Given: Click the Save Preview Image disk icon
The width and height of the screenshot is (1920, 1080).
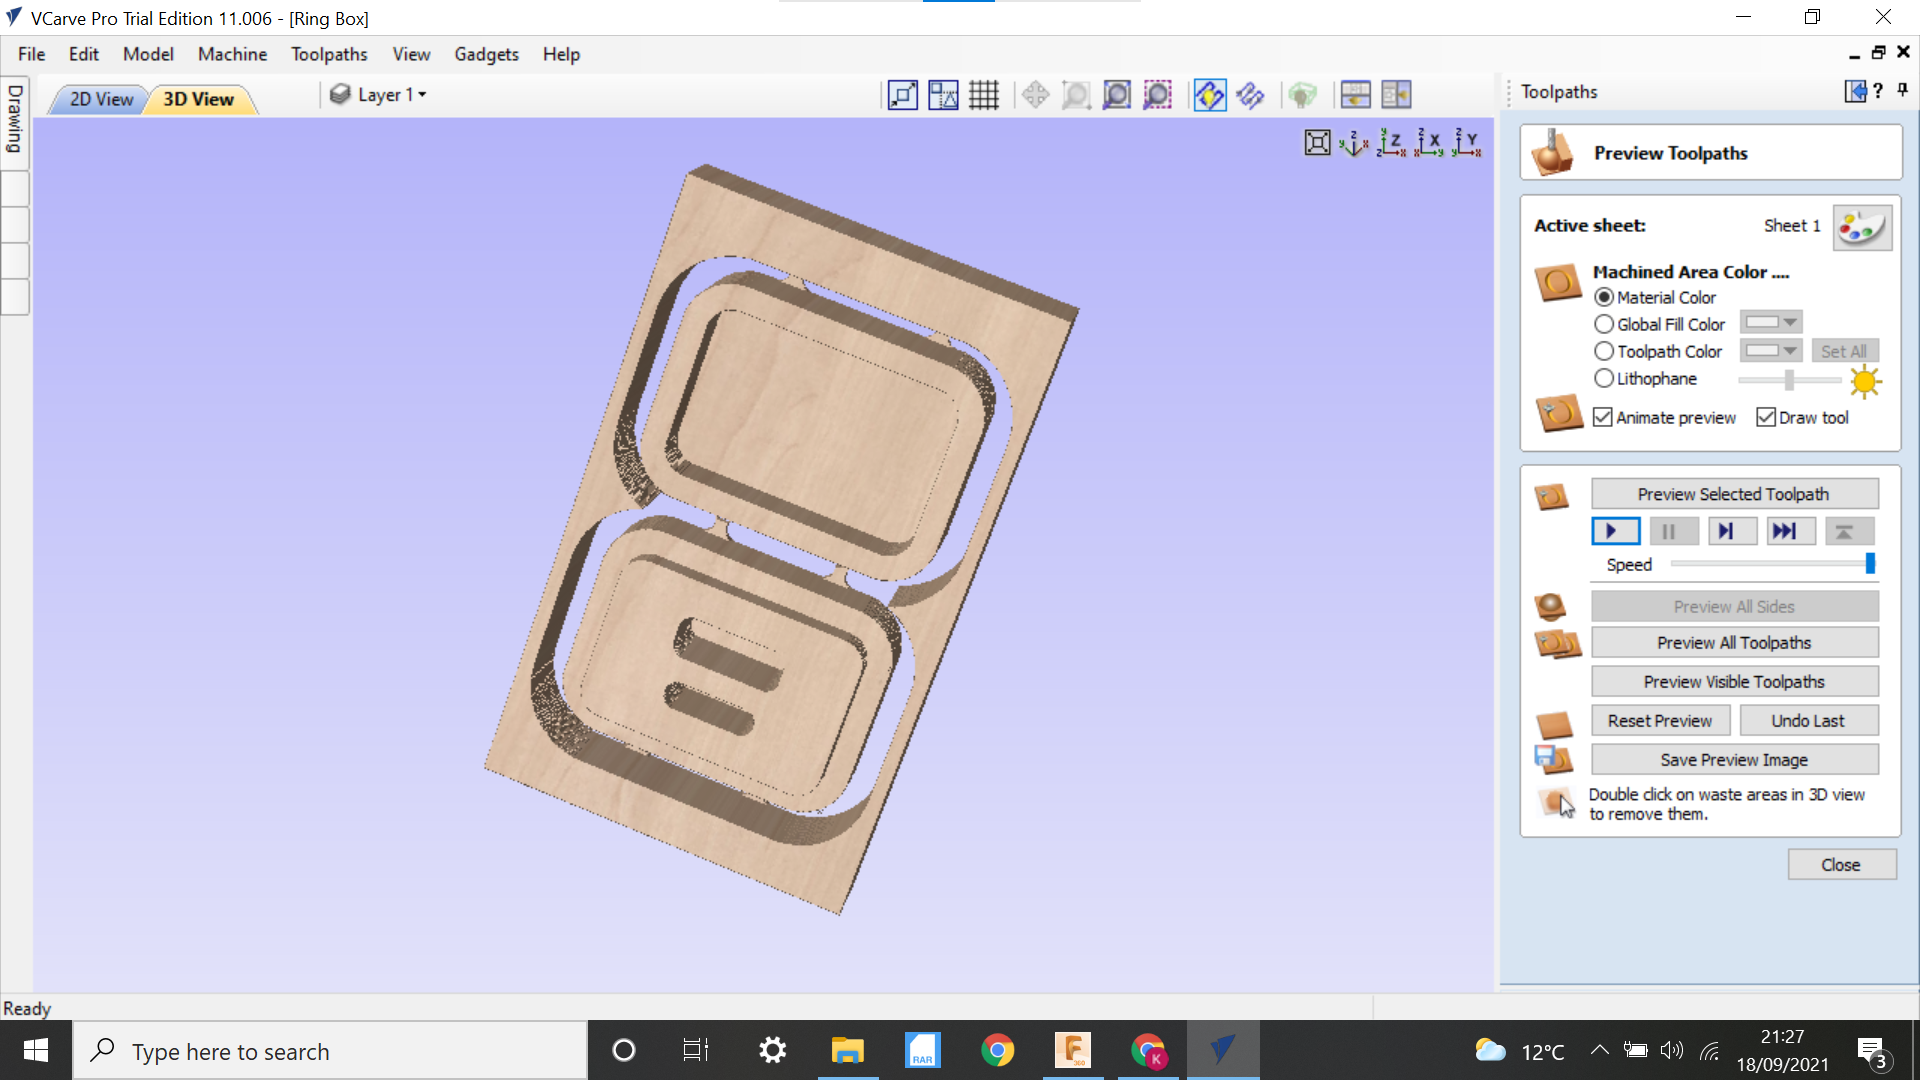Looking at the screenshot, I should (x=1554, y=760).
